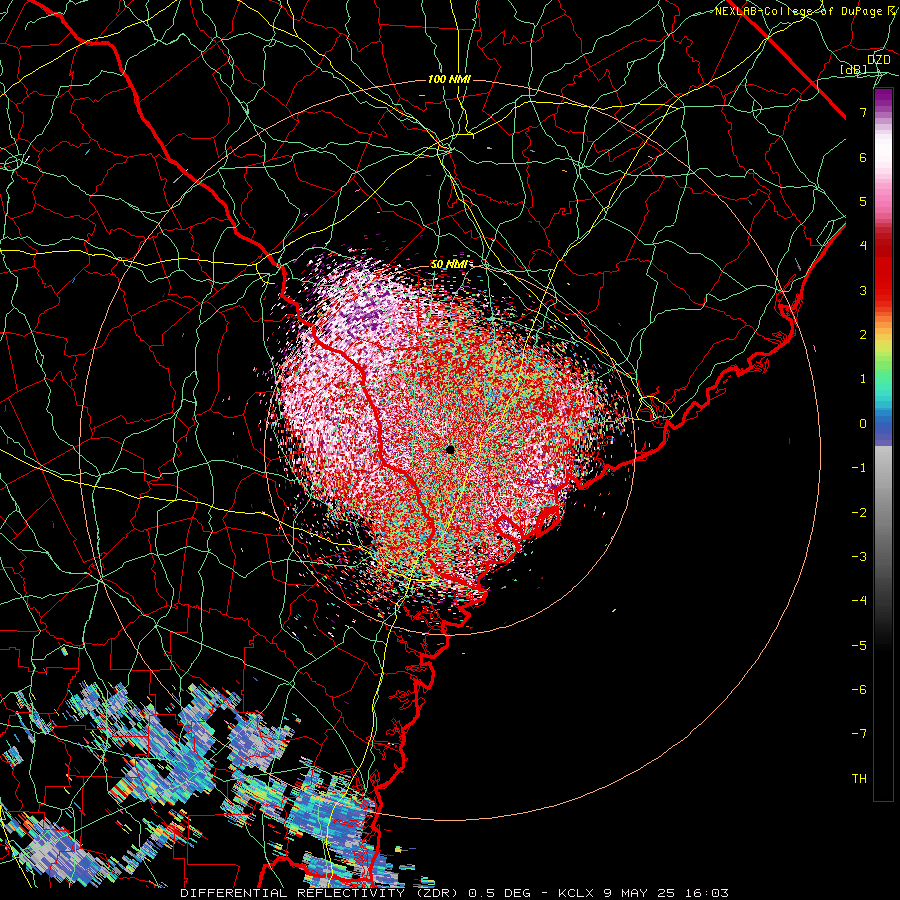
Task: Click the 1 tick label on color scale
Action: (863, 379)
